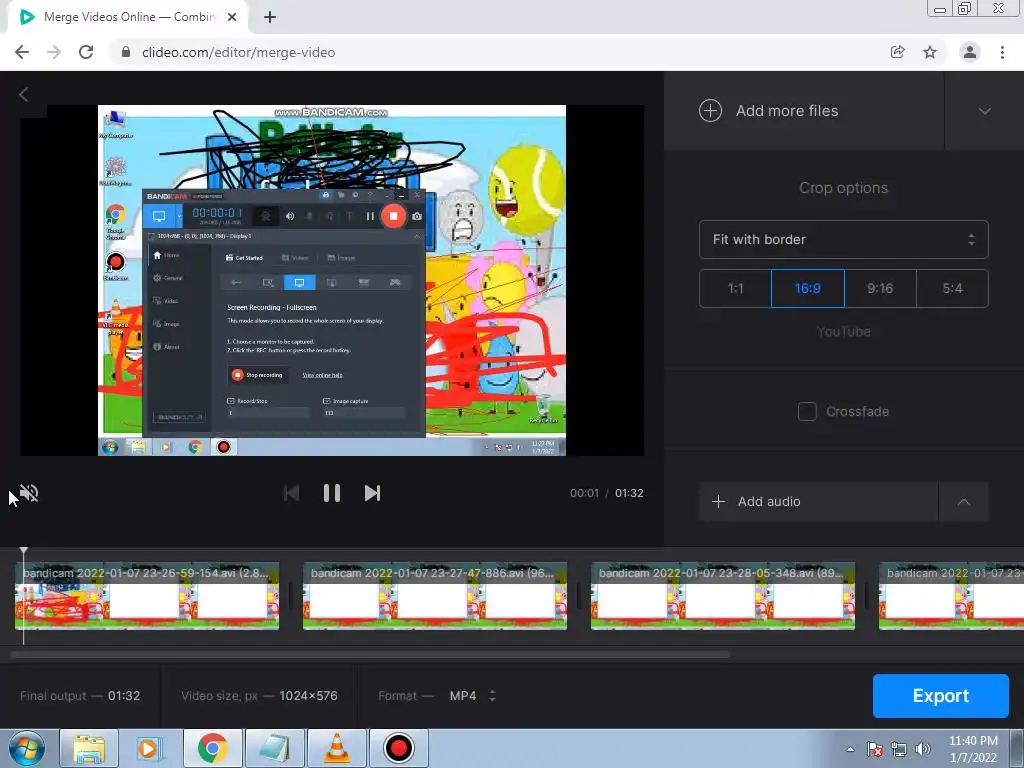Open the Windows Start menu

click(25, 748)
